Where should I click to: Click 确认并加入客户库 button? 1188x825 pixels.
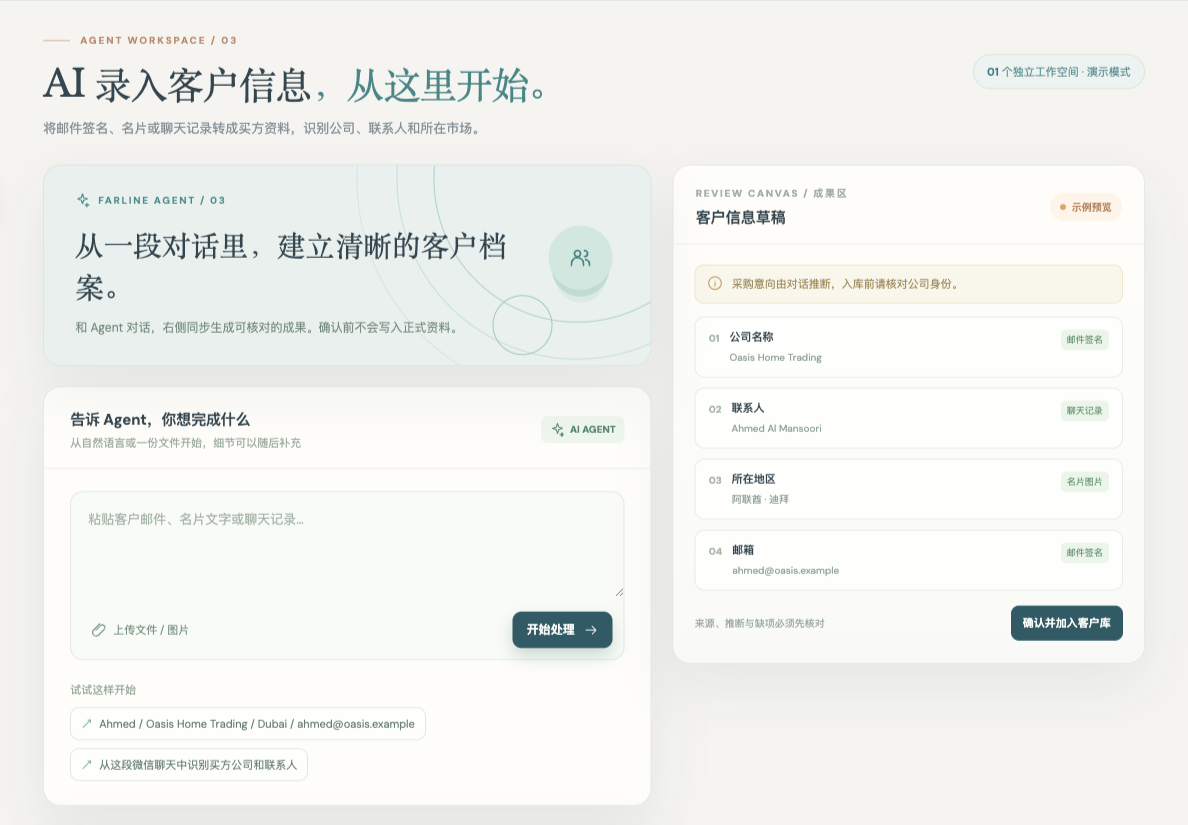pyautogui.click(x=1067, y=623)
